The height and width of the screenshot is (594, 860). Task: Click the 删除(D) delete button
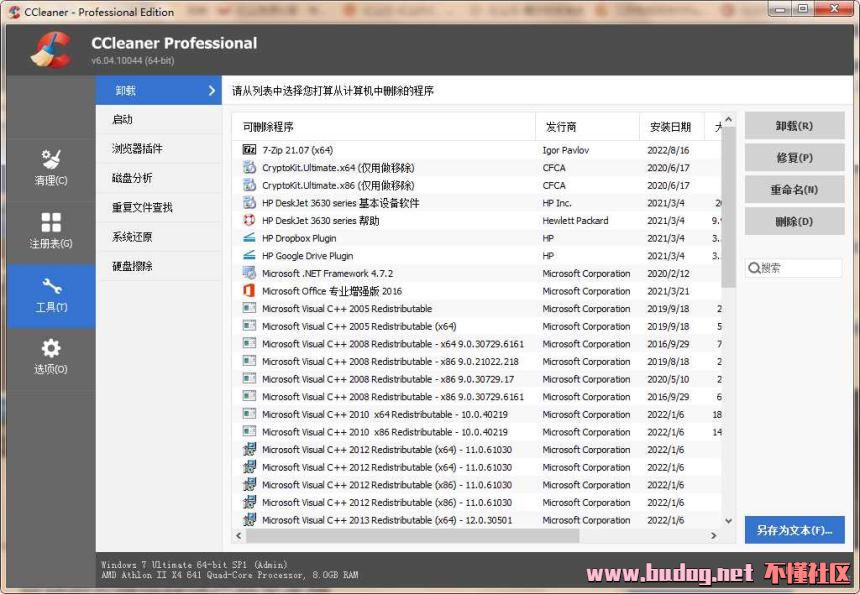(794, 222)
